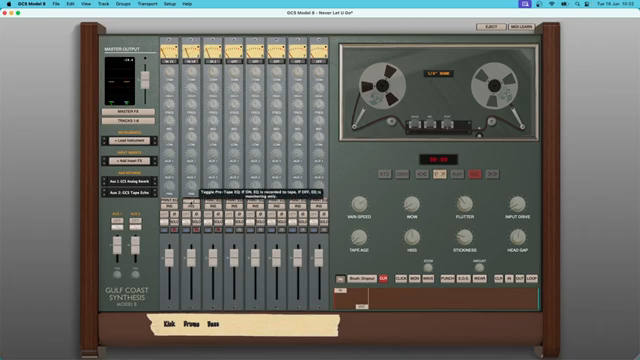Open channel 3 input selector showing IN 2
This screenshot has height=360, width=640.
coord(213,62)
